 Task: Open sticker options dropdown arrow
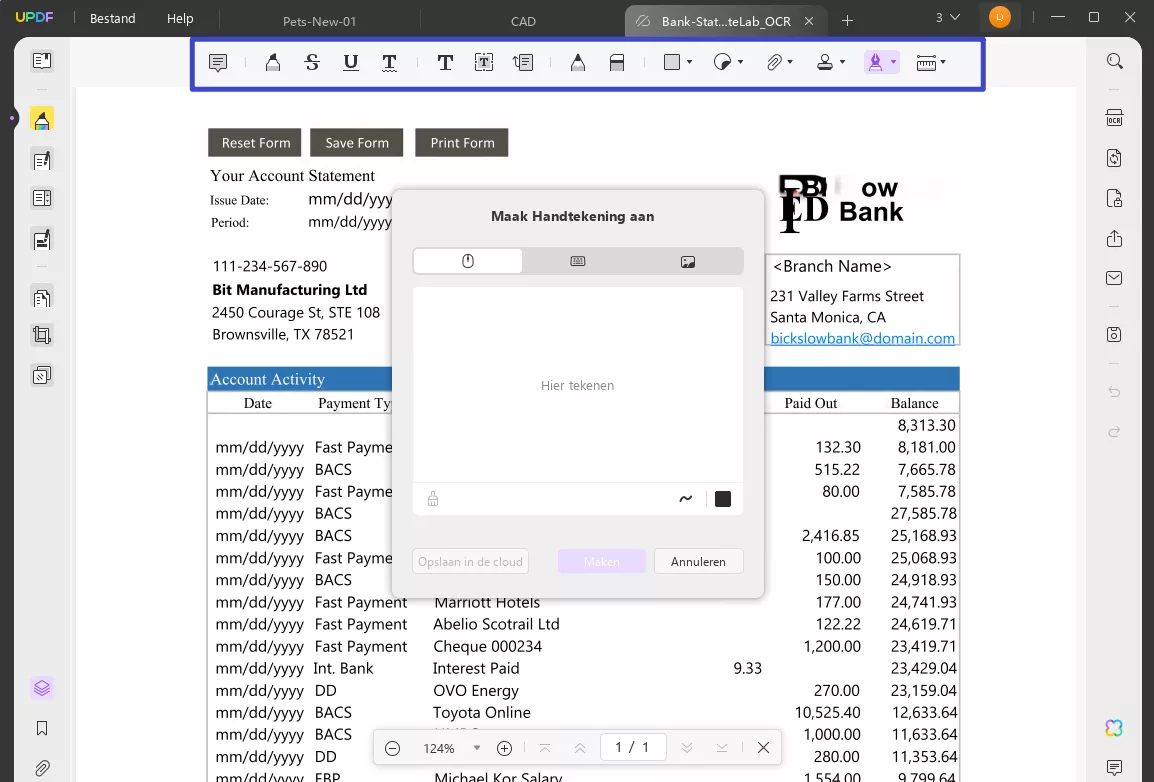[x=740, y=63]
